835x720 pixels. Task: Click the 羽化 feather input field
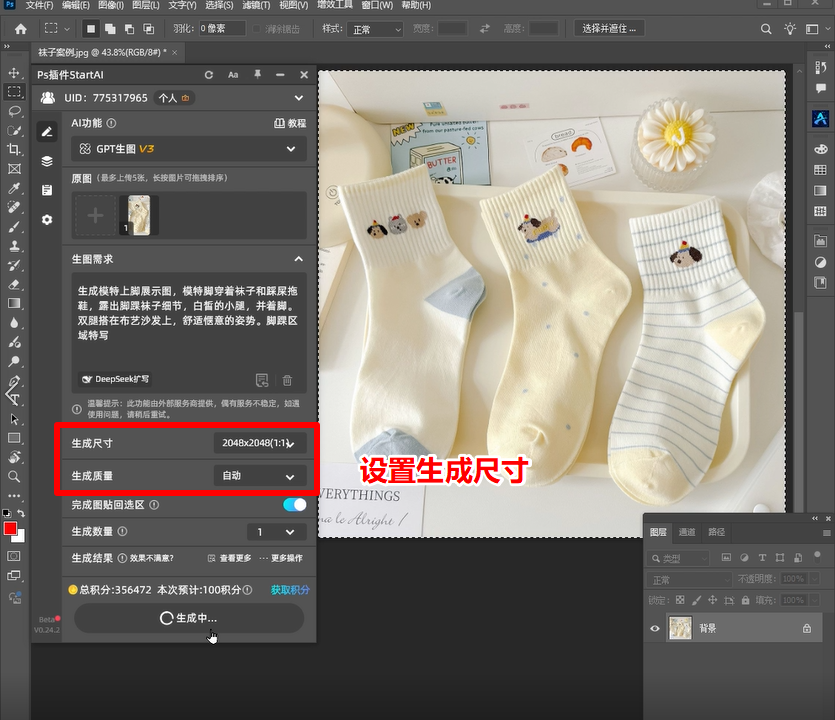click(222, 29)
